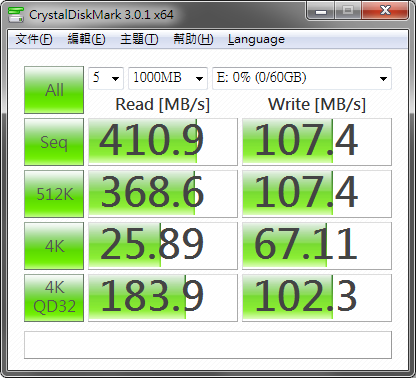Viewport: 418px width, 379px height.
Task: Click the Read [MB/s] column header
Action: coord(163,105)
